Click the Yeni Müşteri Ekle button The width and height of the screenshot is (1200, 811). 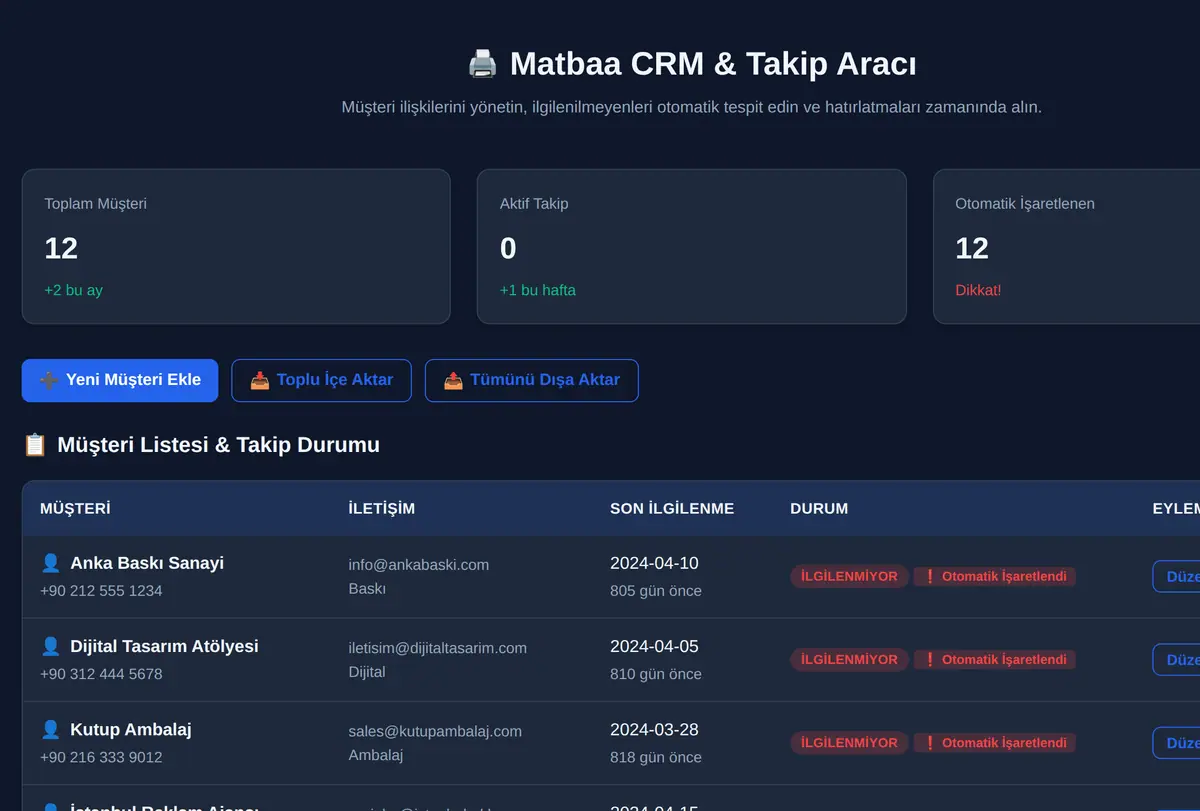point(120,380)
